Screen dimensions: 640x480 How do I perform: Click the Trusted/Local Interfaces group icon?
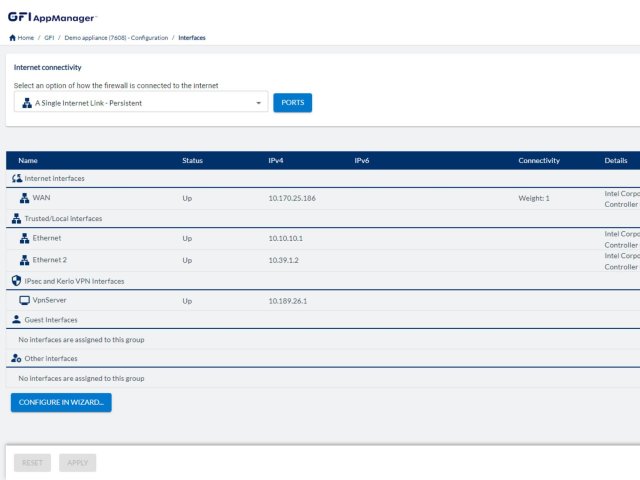[x=16, y=218]
